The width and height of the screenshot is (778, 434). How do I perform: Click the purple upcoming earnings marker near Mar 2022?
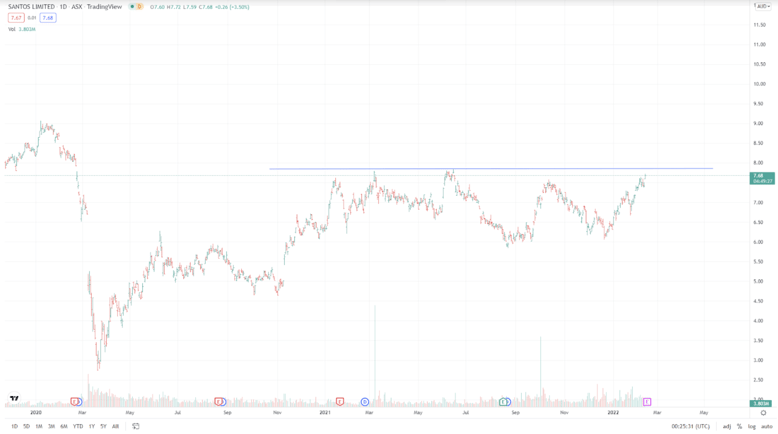coord(647,402)
